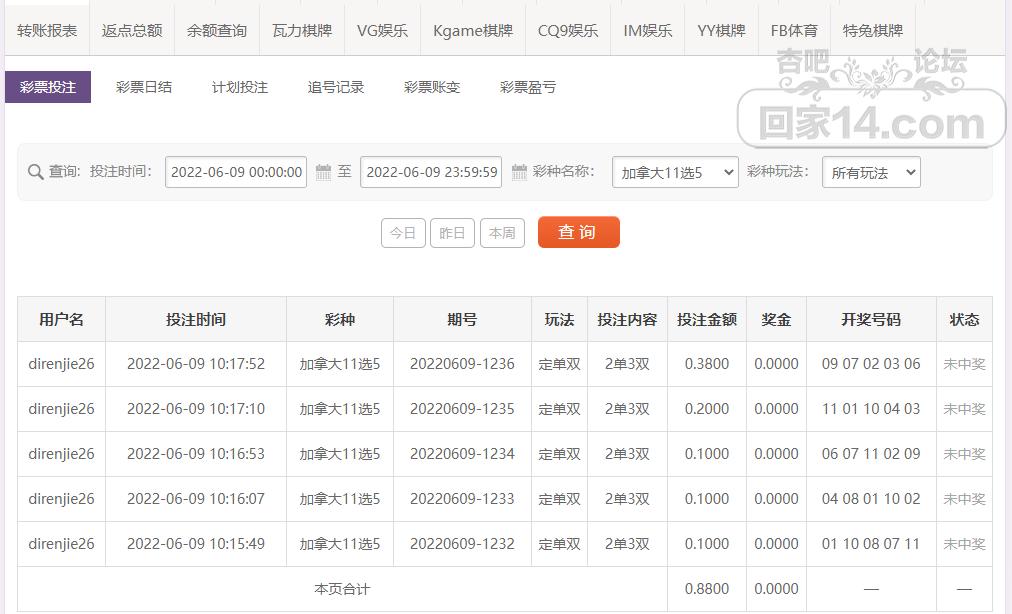This screenshot has width=1012, height=614.
Task: Open the 计划投注 tab
Action: [238, 87]
